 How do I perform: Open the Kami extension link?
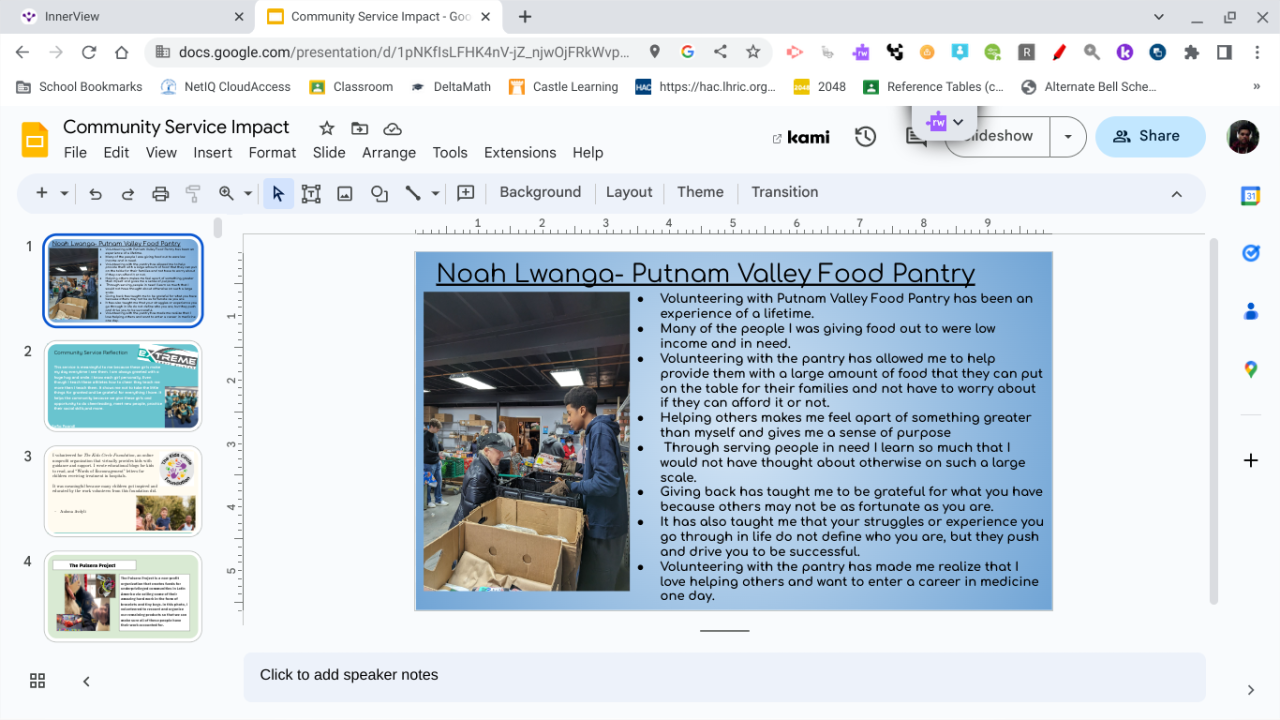(x=801, y=137)
